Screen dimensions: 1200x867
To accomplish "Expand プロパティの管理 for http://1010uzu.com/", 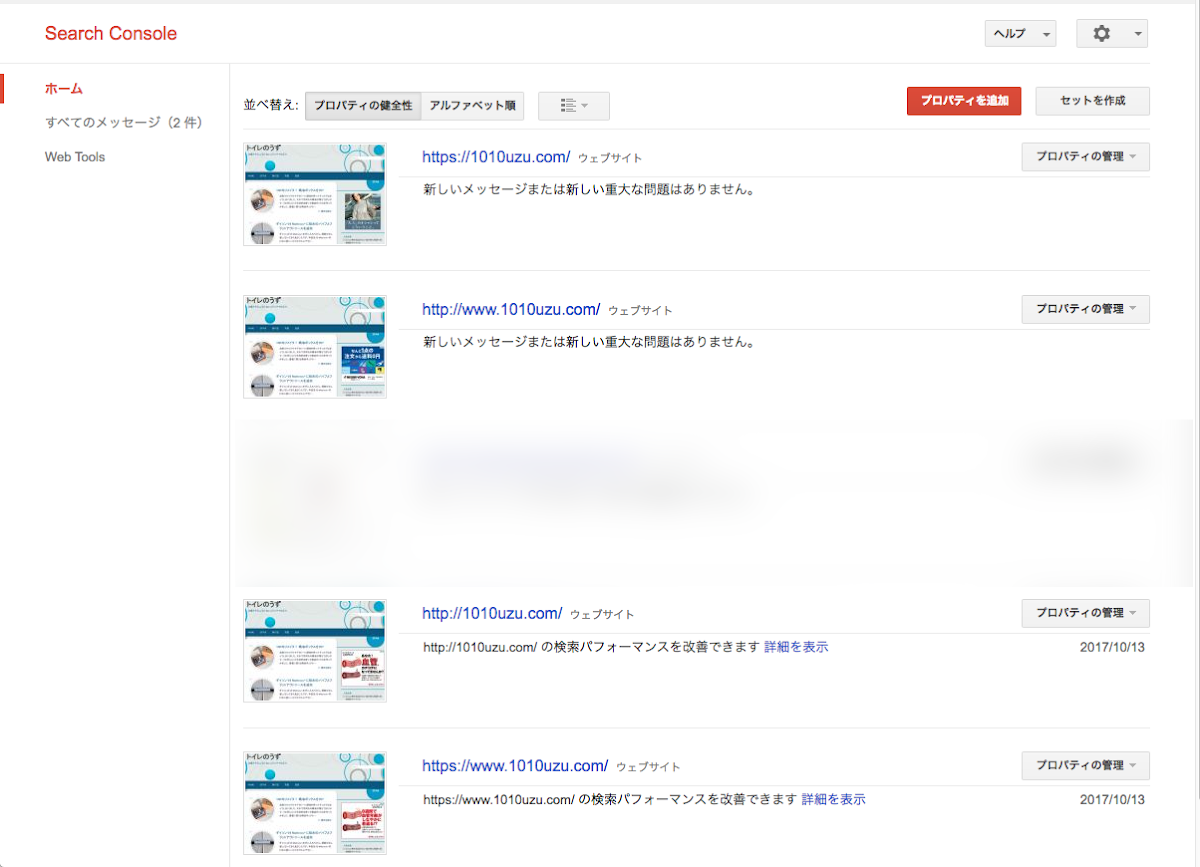I will tap(1085, 613).
